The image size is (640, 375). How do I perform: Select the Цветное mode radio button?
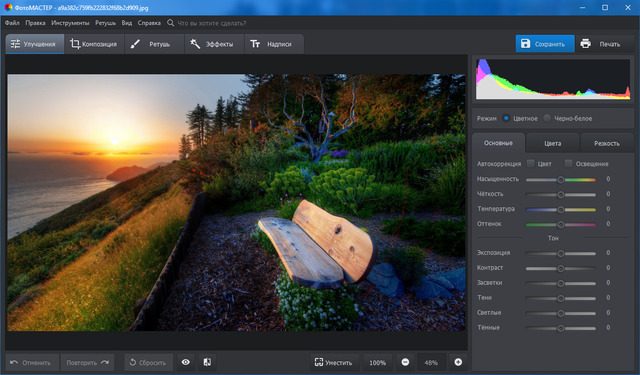pyautogui.click(x=506, y=118)
